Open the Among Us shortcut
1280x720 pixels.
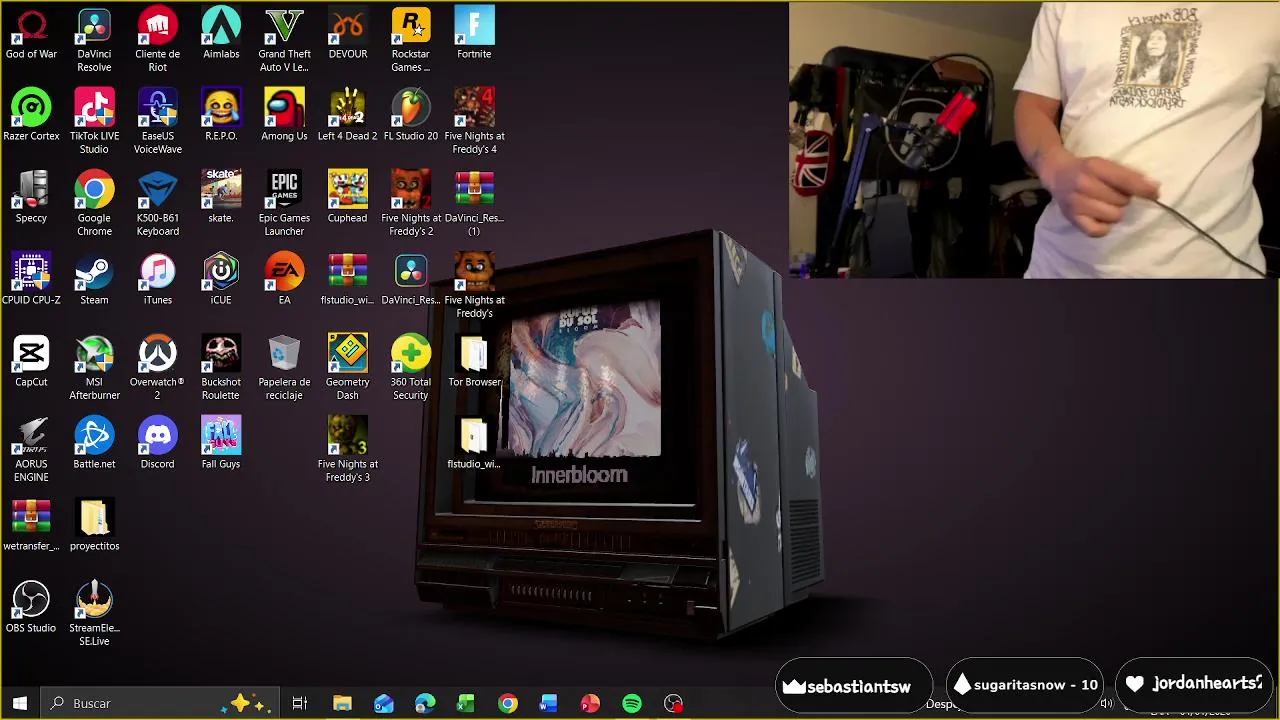(284, 116)
